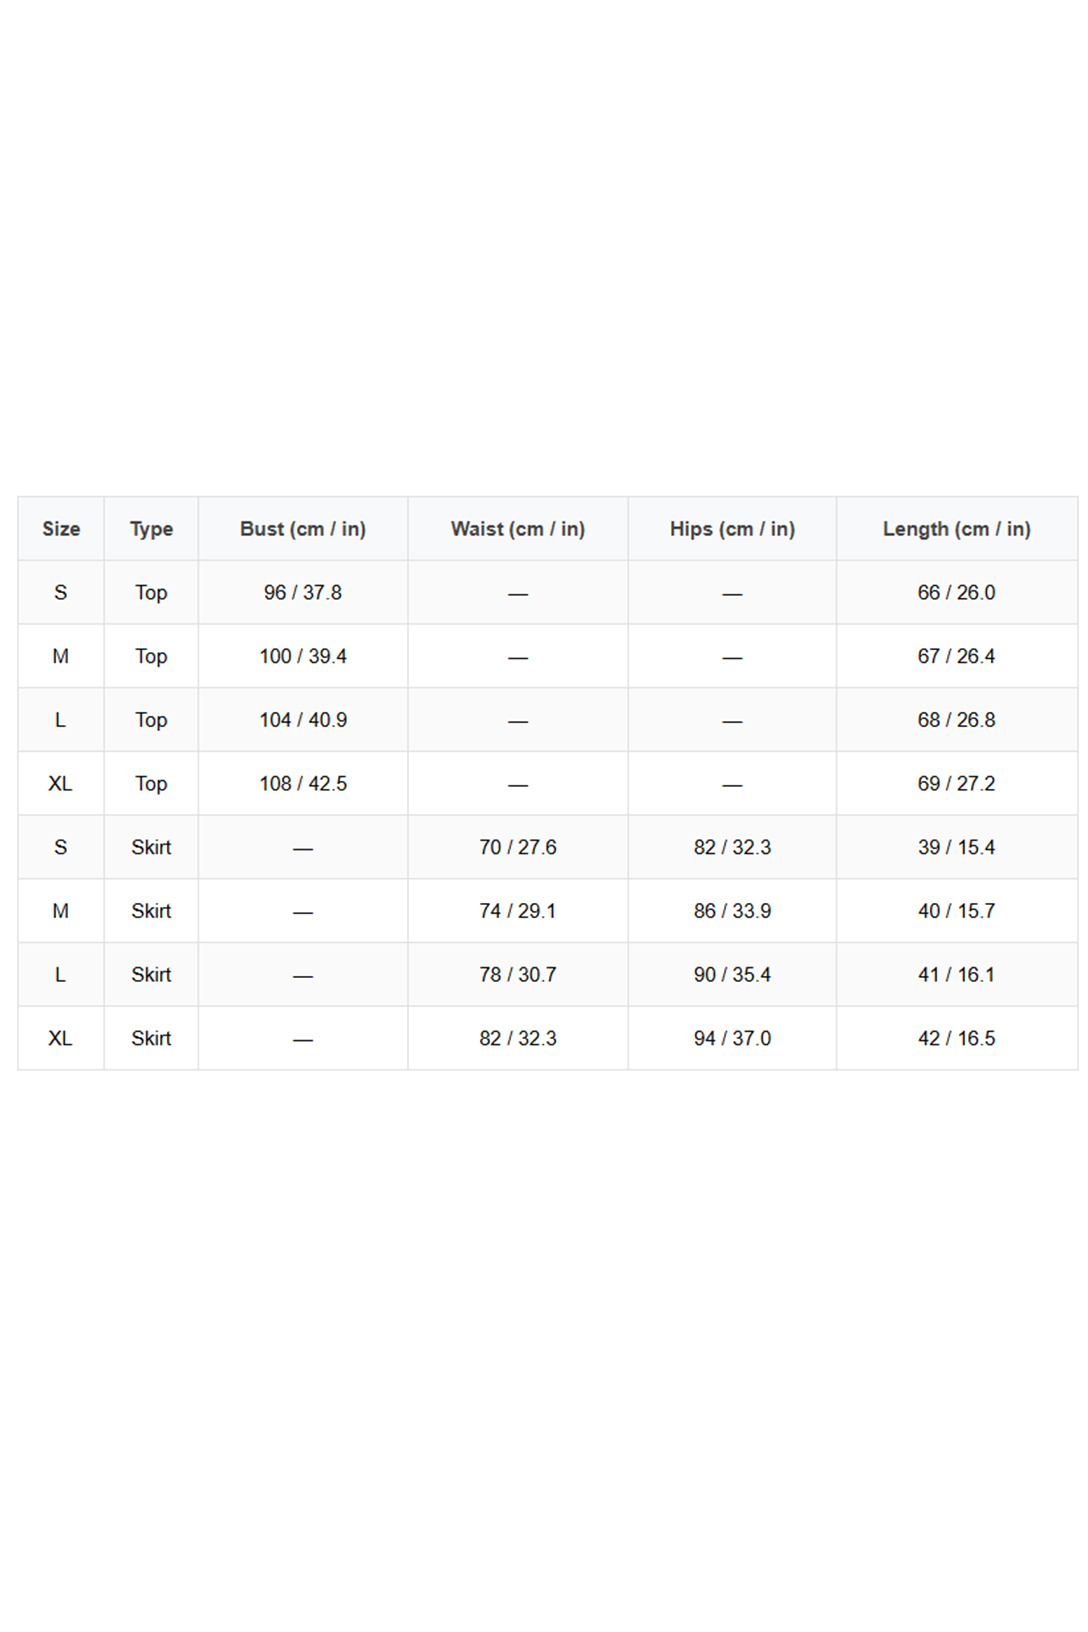Select the 74 / 29.1 waist cell
The width and height of the screenshot is (1088, 1632).
[518, 911]
